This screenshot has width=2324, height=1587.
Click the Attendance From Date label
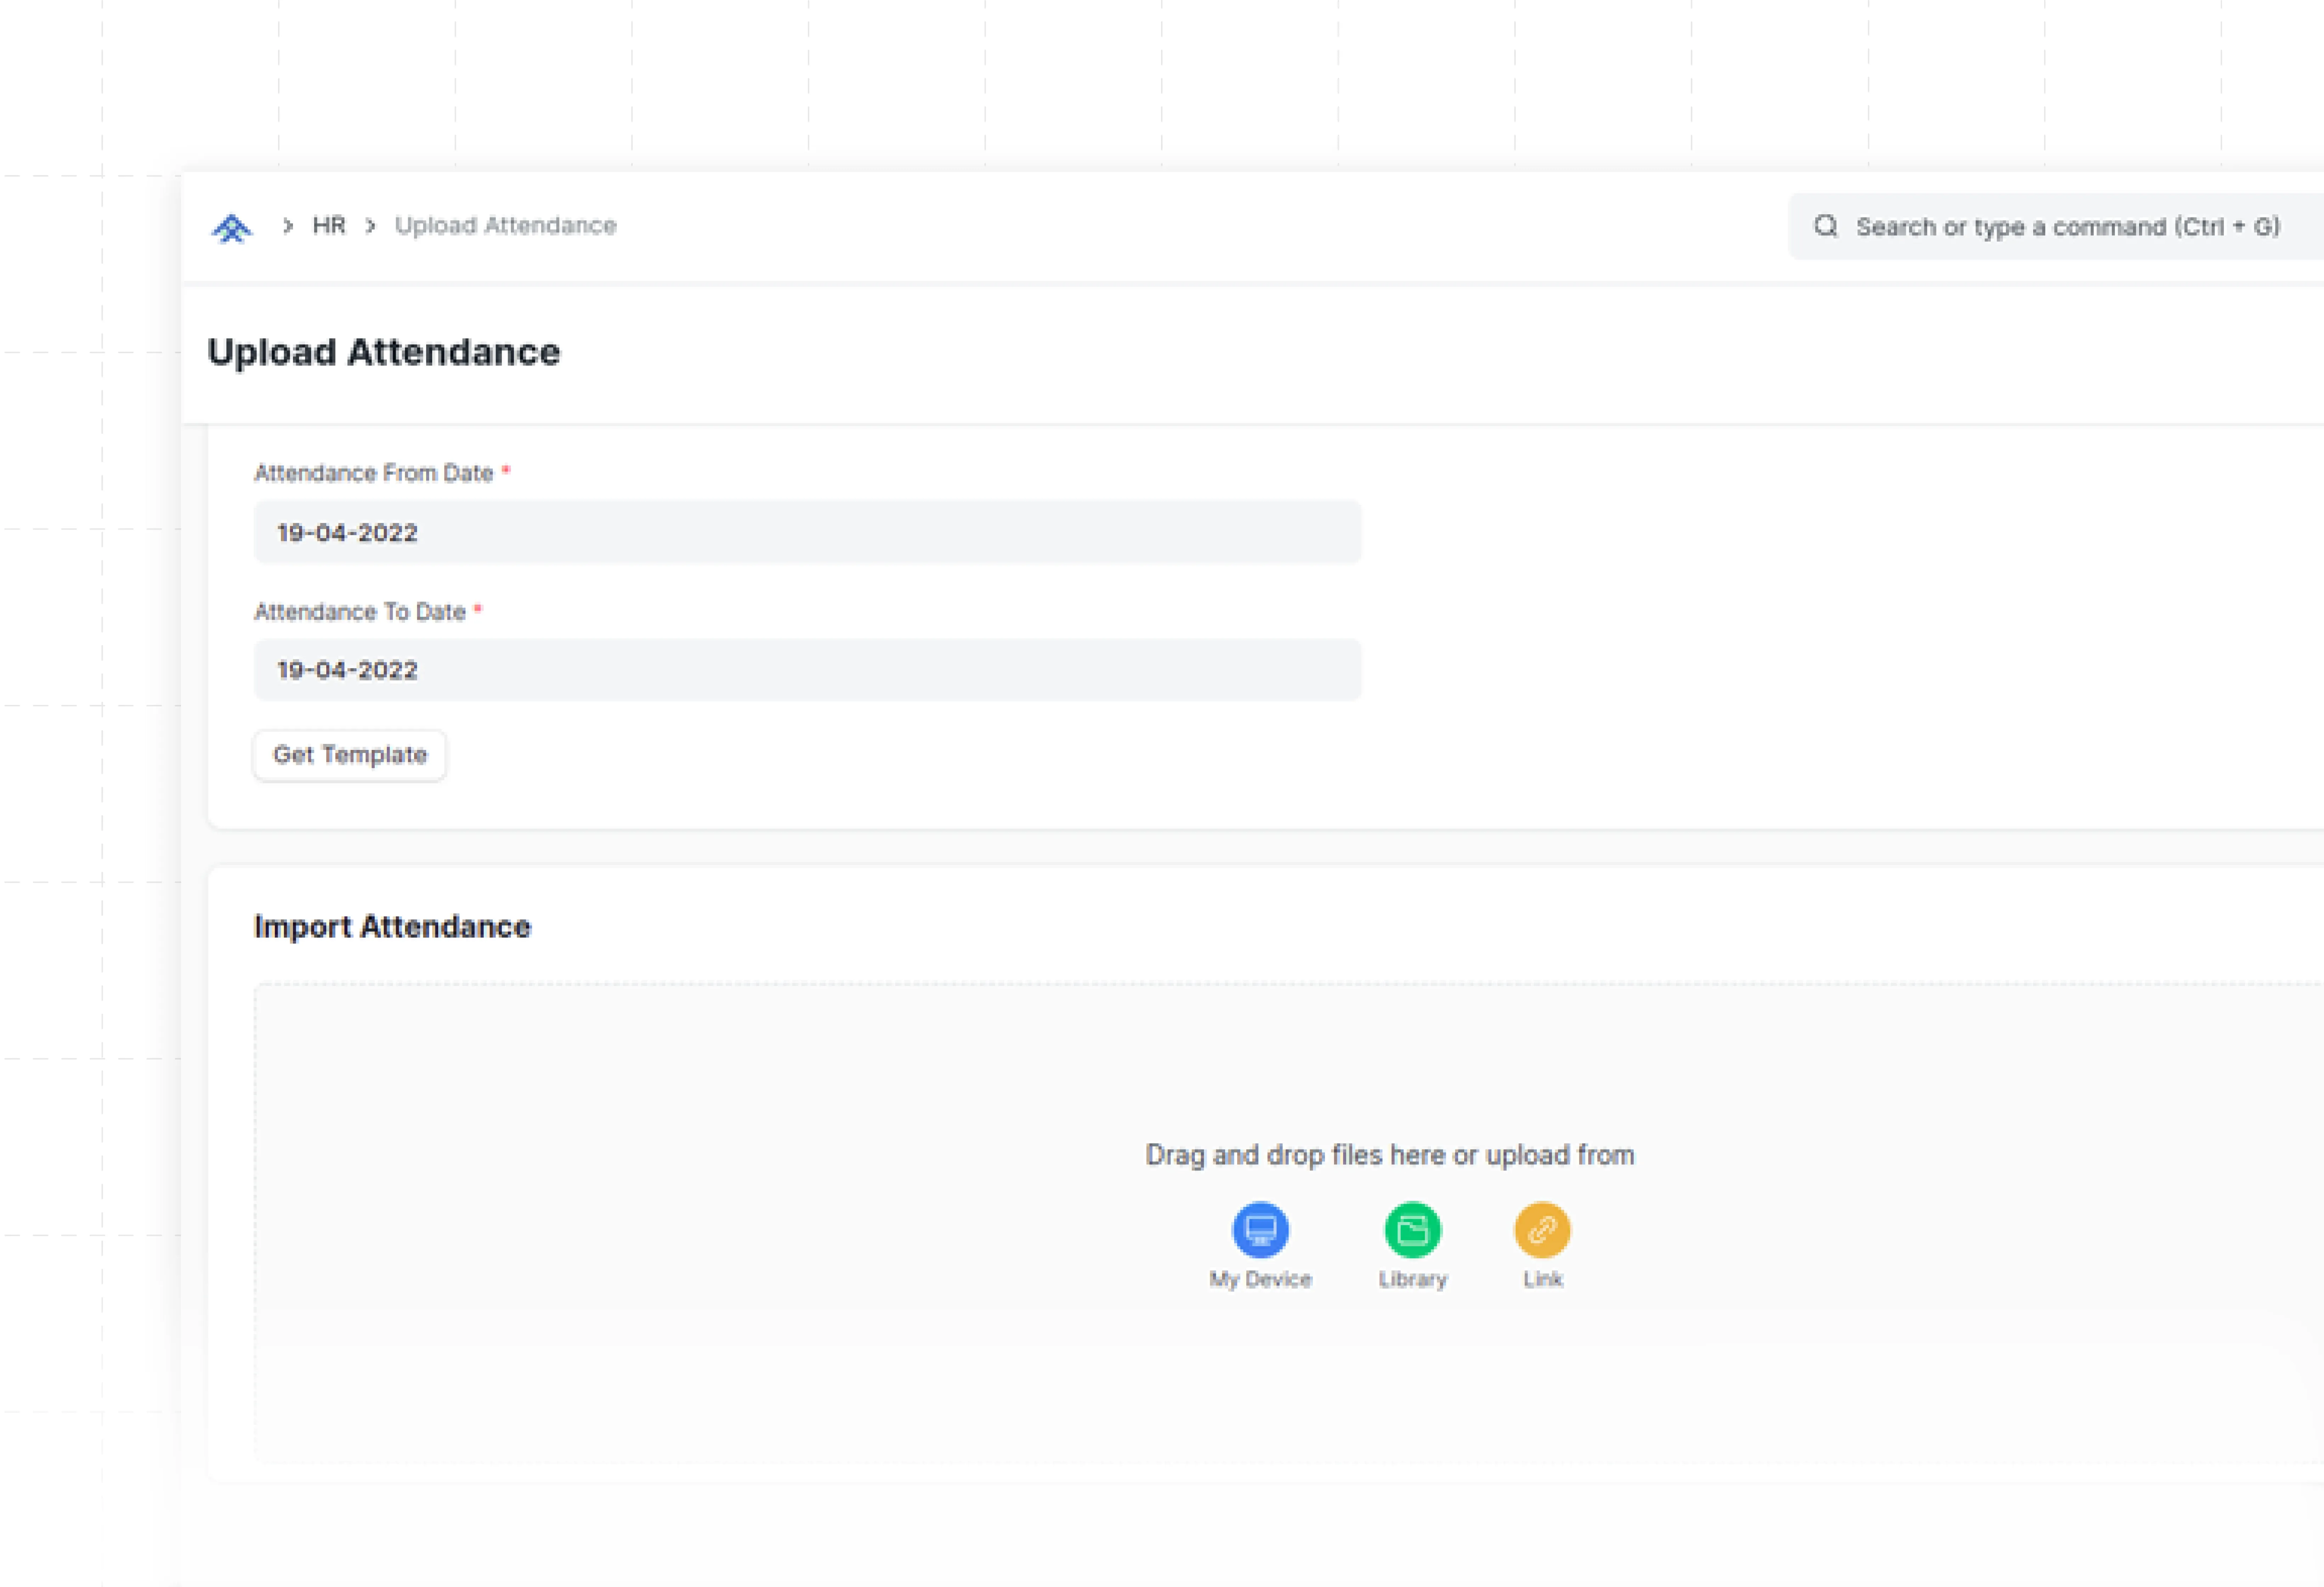click(x=374, y=473)
